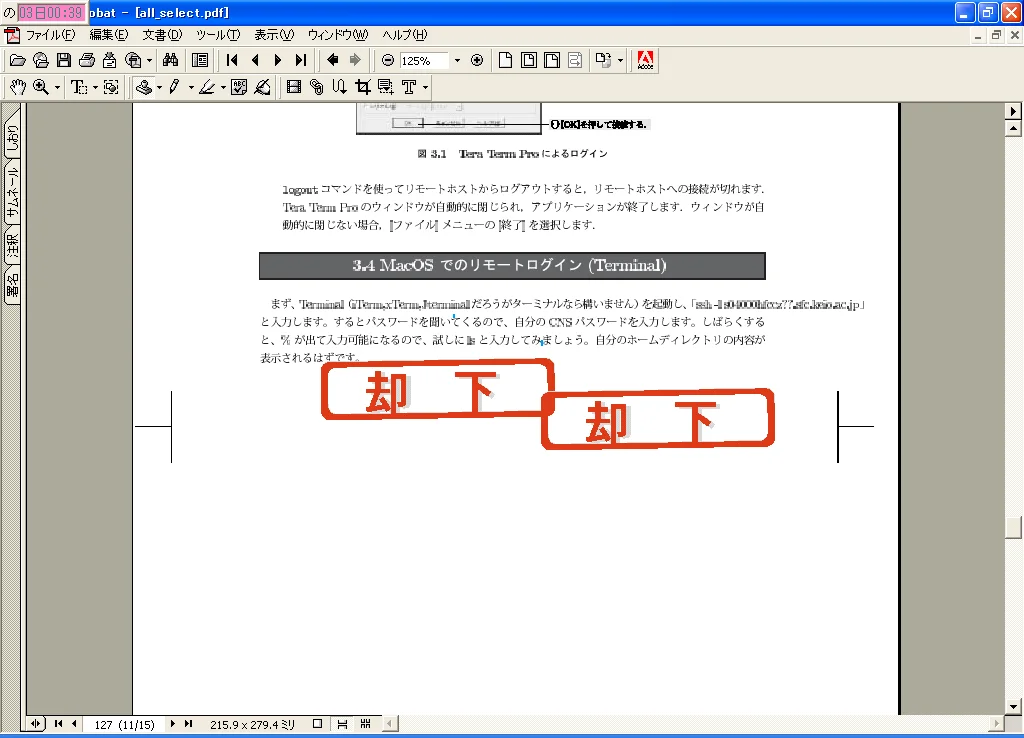Expand the highlighter tool options arrow
1024x738 pixels.
pyautogui.click(x=223, y=87)
